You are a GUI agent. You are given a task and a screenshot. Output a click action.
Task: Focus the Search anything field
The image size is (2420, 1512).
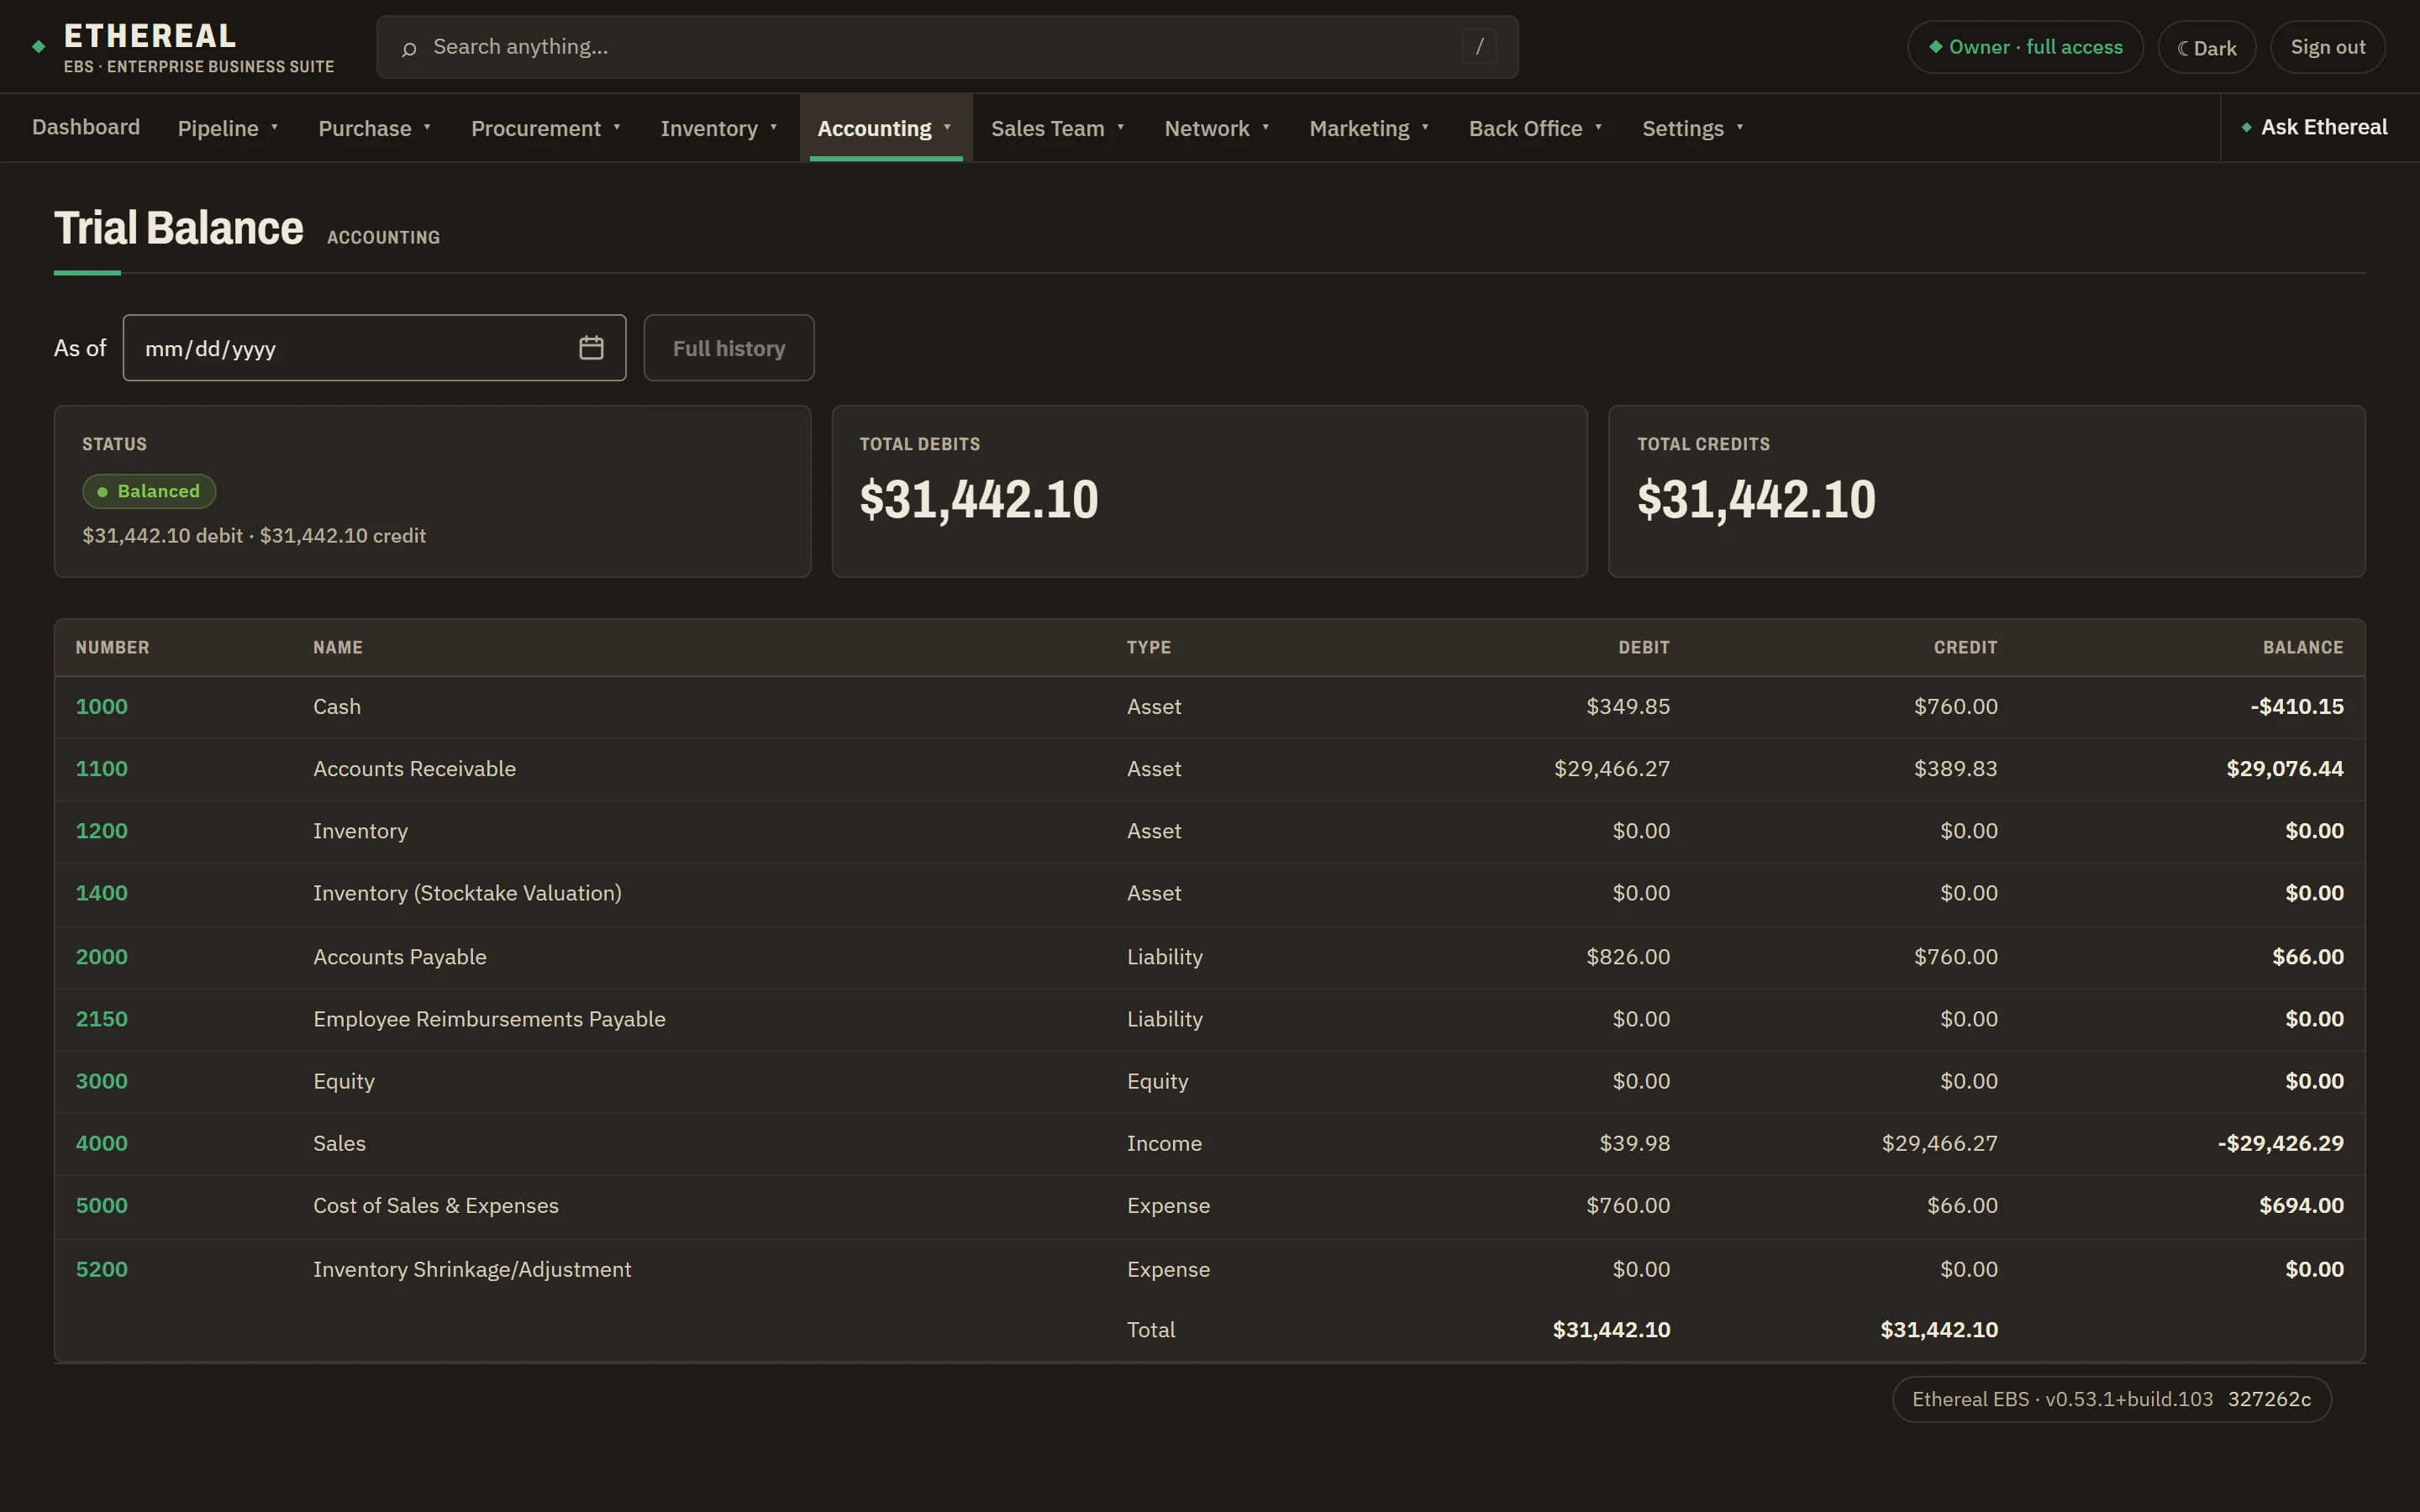[x=947, y=47]
